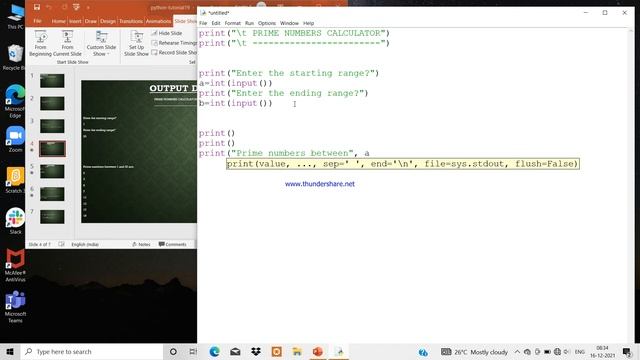The height and width of the screenshot is (360, 640).
Task: Click Undo in PowerPoint quick access toolbar
Action: (49, 7)
